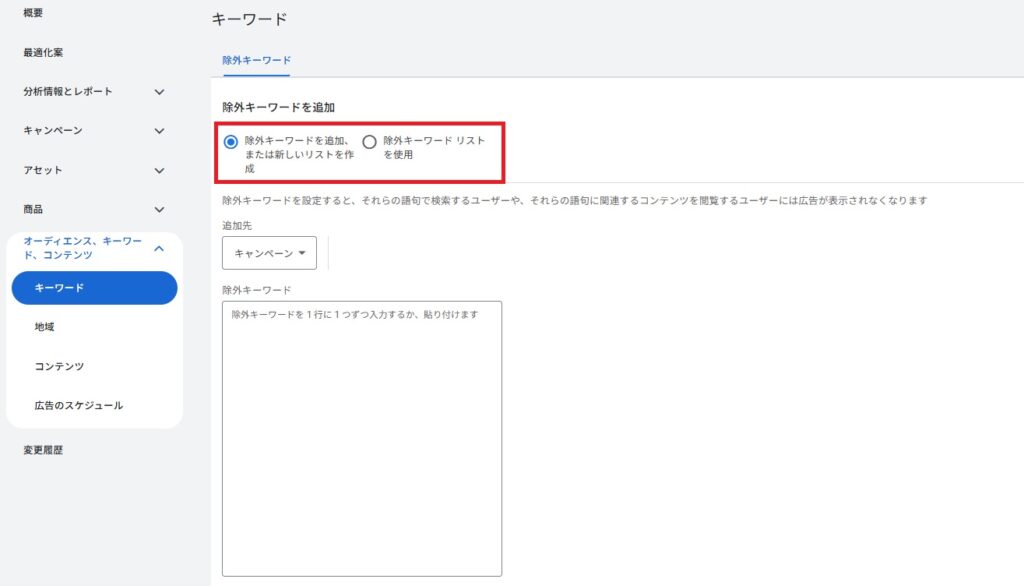Open 変更履歴 in the sidebar
The image size is (1024, 586).
(x=43, y=449)
